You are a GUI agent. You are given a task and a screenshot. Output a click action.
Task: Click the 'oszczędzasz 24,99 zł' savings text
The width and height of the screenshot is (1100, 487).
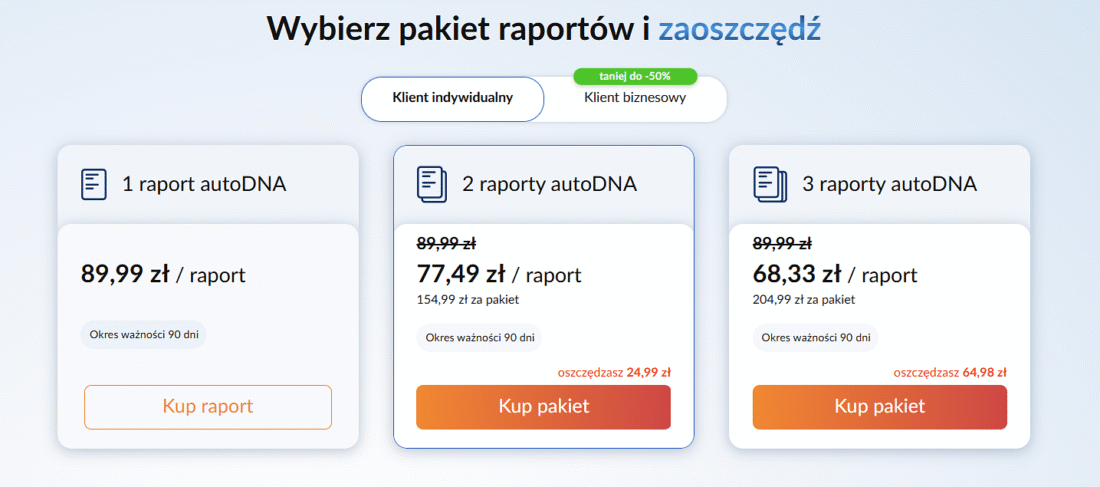(x=614, y=372)
